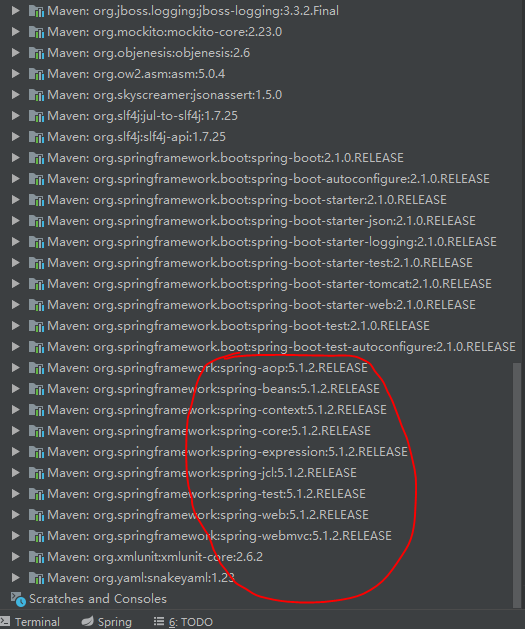Click the spring-boot-starter-logging library icon
This screenshot has width=525, height=629.
36,242
